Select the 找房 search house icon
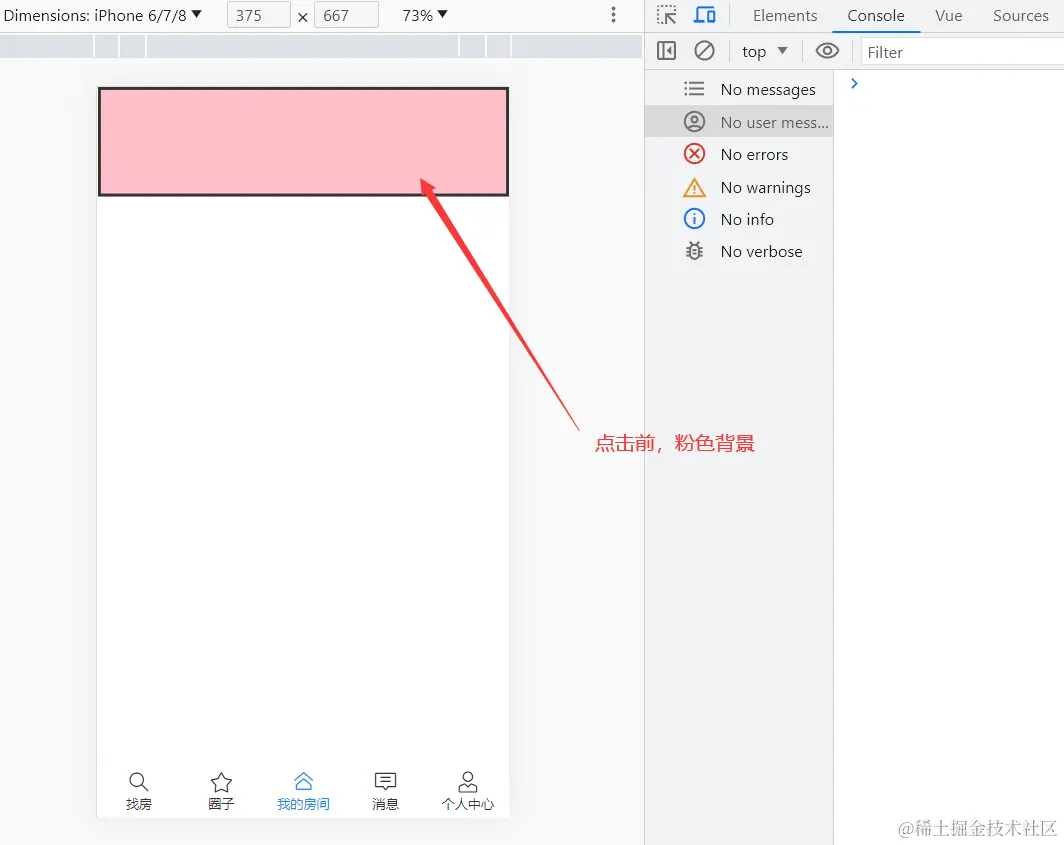Image resolution: width=1064 pixels, height=845 pixels. tap(138, 788)
